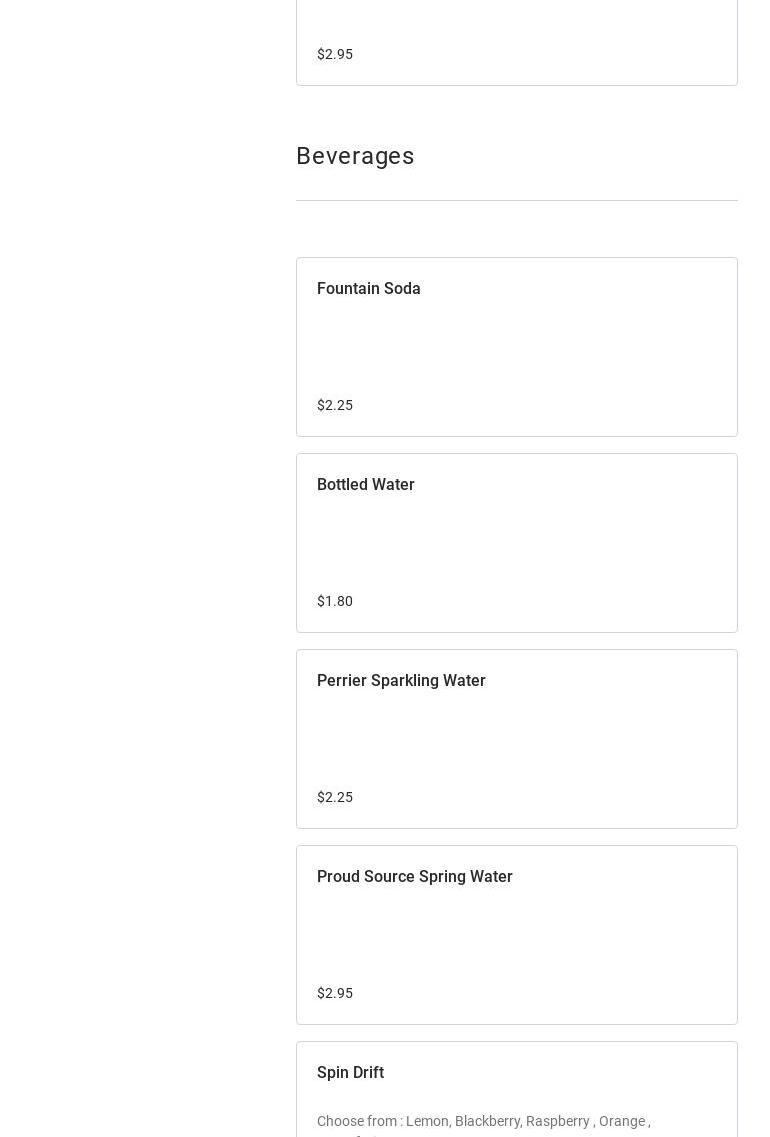Click the blank area inside the Proud Source card

(x=516, y=934)
